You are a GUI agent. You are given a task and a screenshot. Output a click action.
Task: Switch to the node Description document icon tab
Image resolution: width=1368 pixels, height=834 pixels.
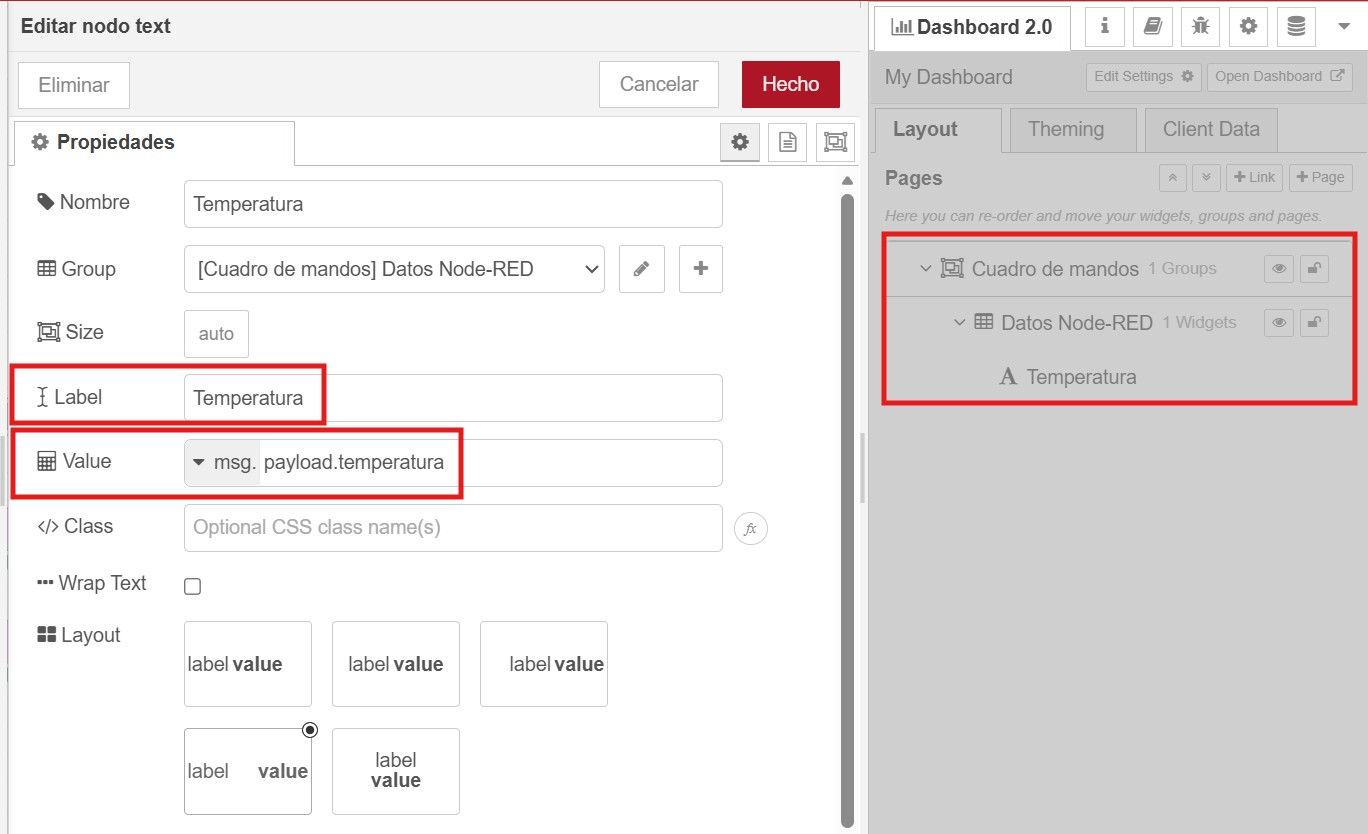click(787, 141)
